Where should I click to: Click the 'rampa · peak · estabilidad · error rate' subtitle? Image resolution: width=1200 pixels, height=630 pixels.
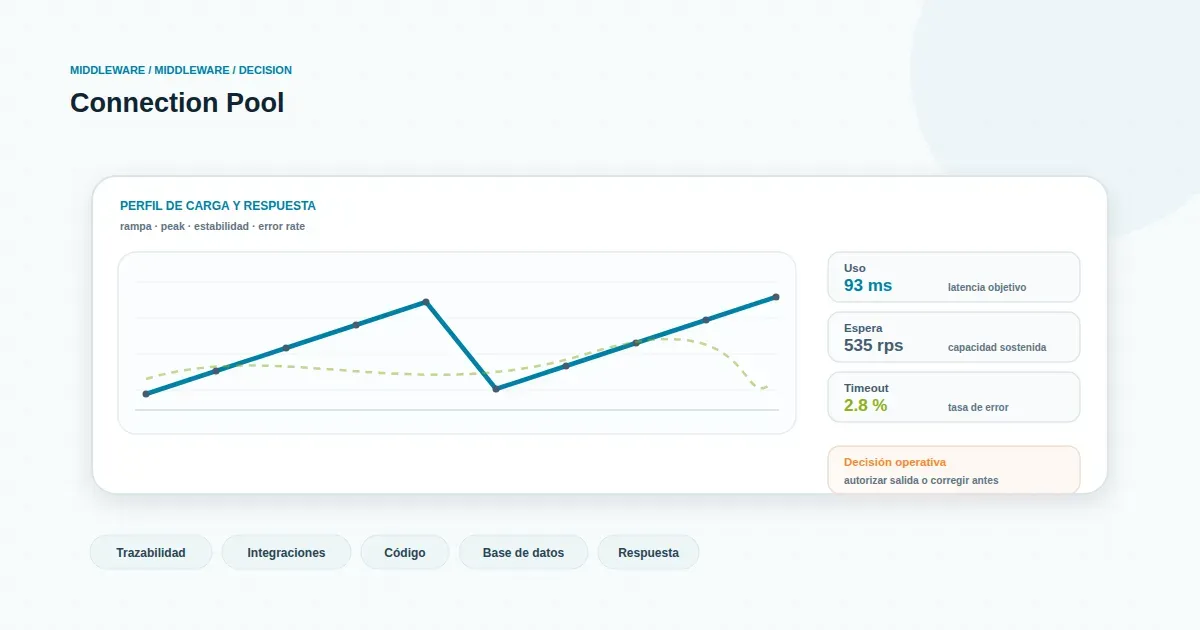pos(212,227)
